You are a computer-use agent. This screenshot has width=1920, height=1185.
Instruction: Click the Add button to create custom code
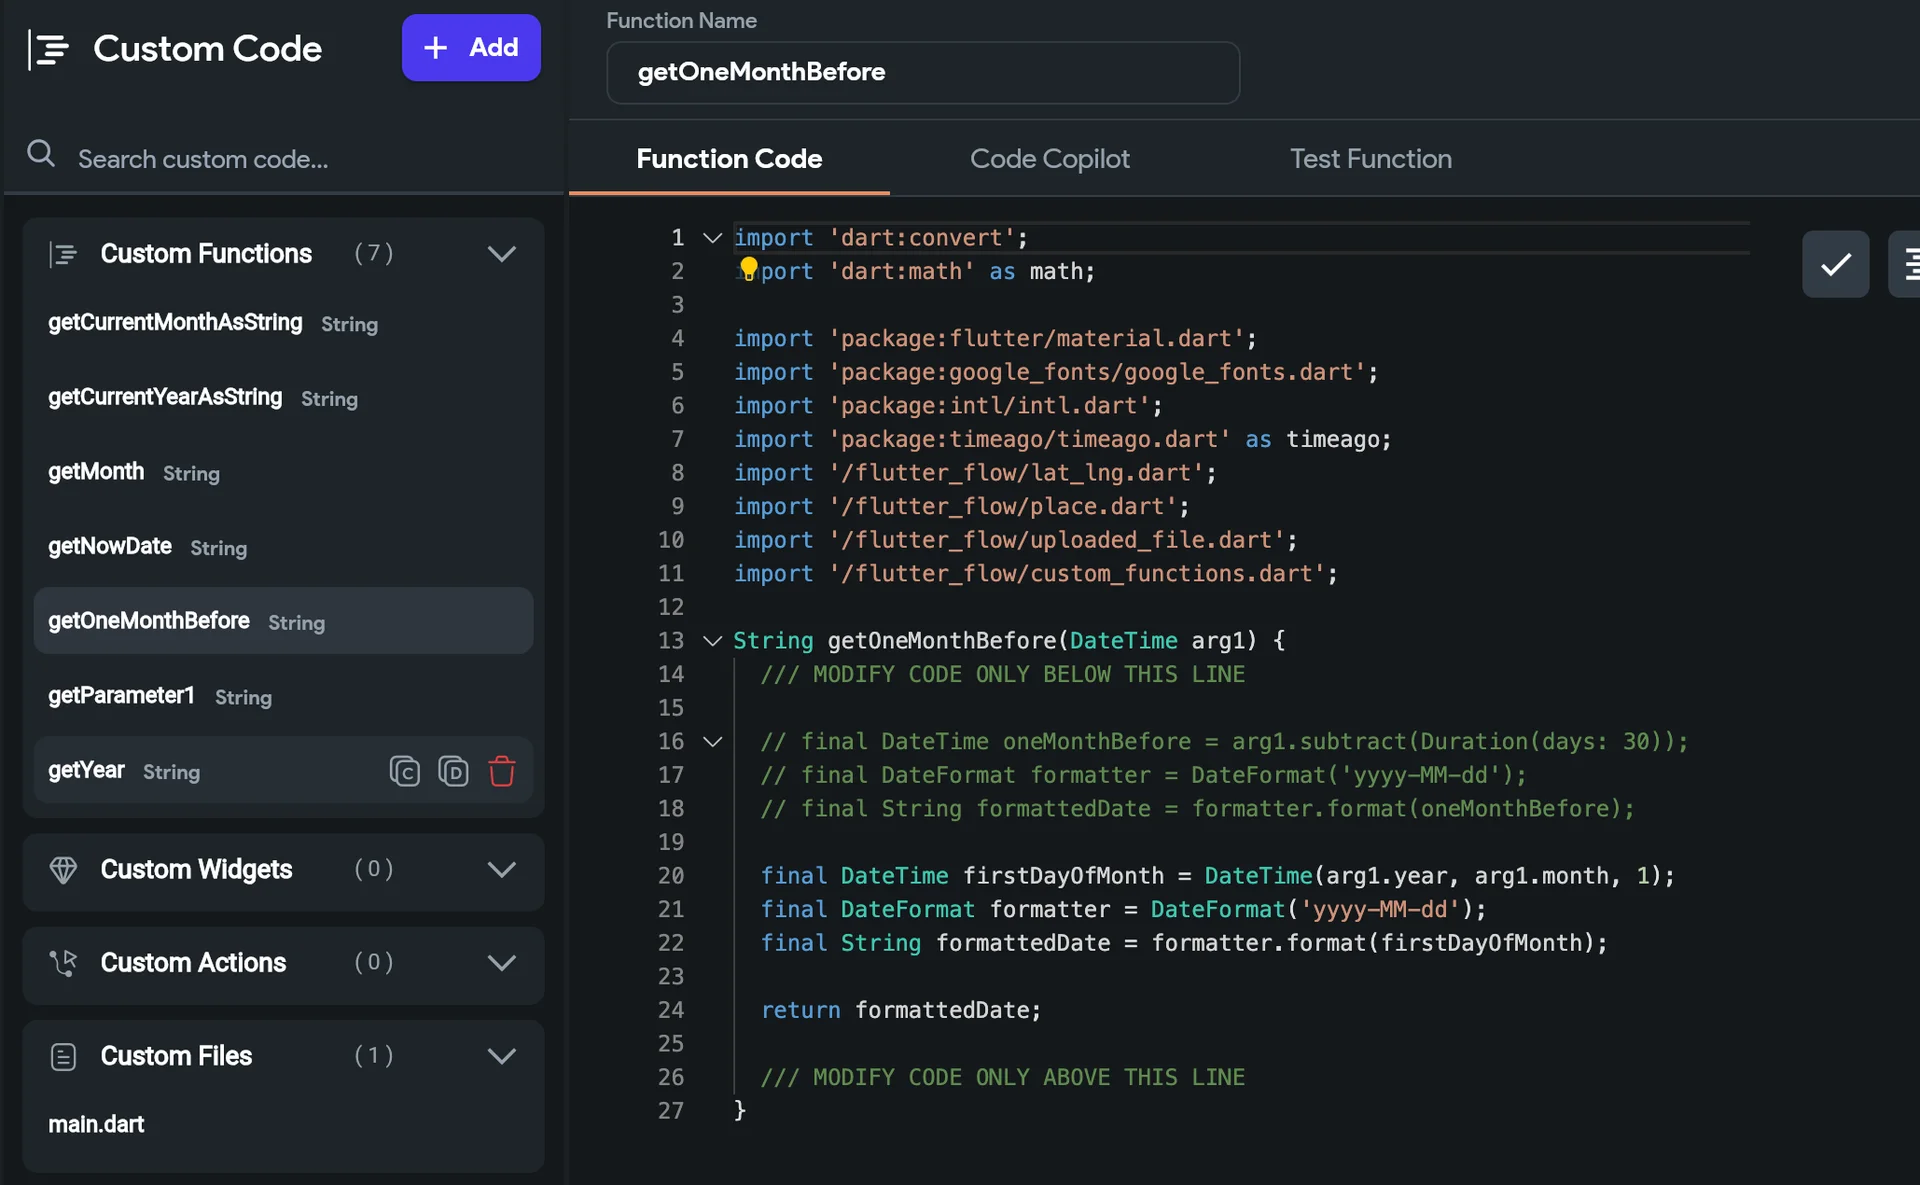click(x=470, y=47)
